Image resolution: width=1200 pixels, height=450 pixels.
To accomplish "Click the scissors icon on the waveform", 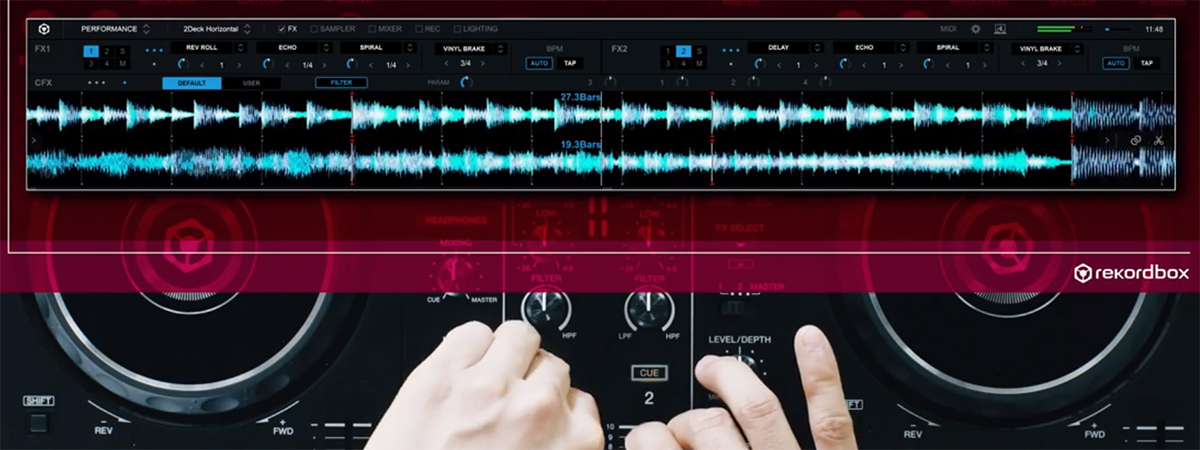I will click(x=1159, y=141).
